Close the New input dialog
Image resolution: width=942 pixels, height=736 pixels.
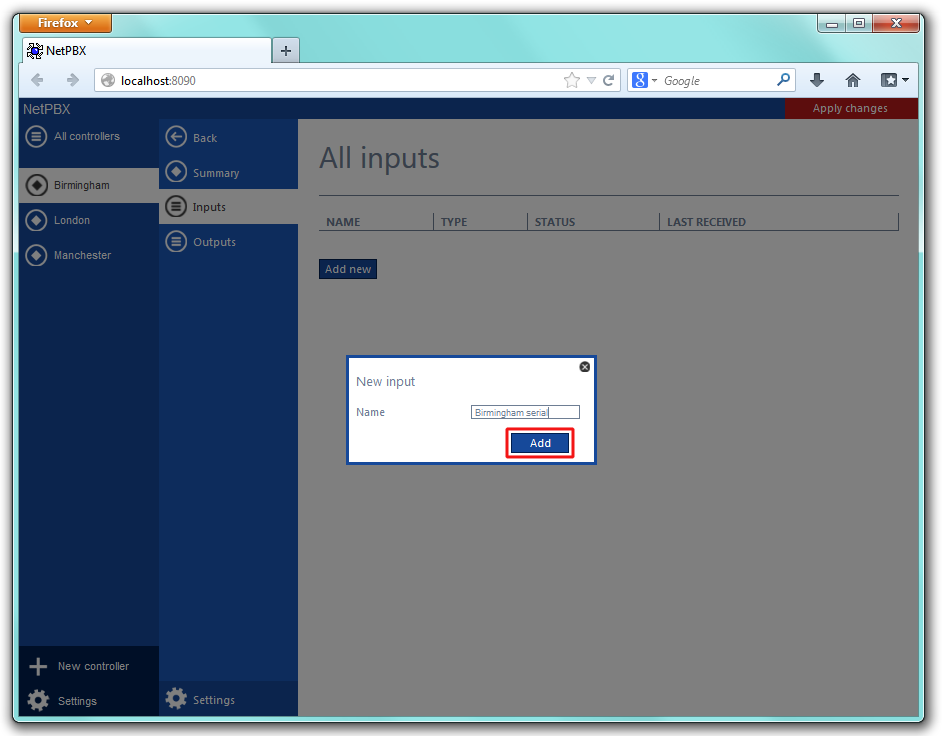(585, 367)
